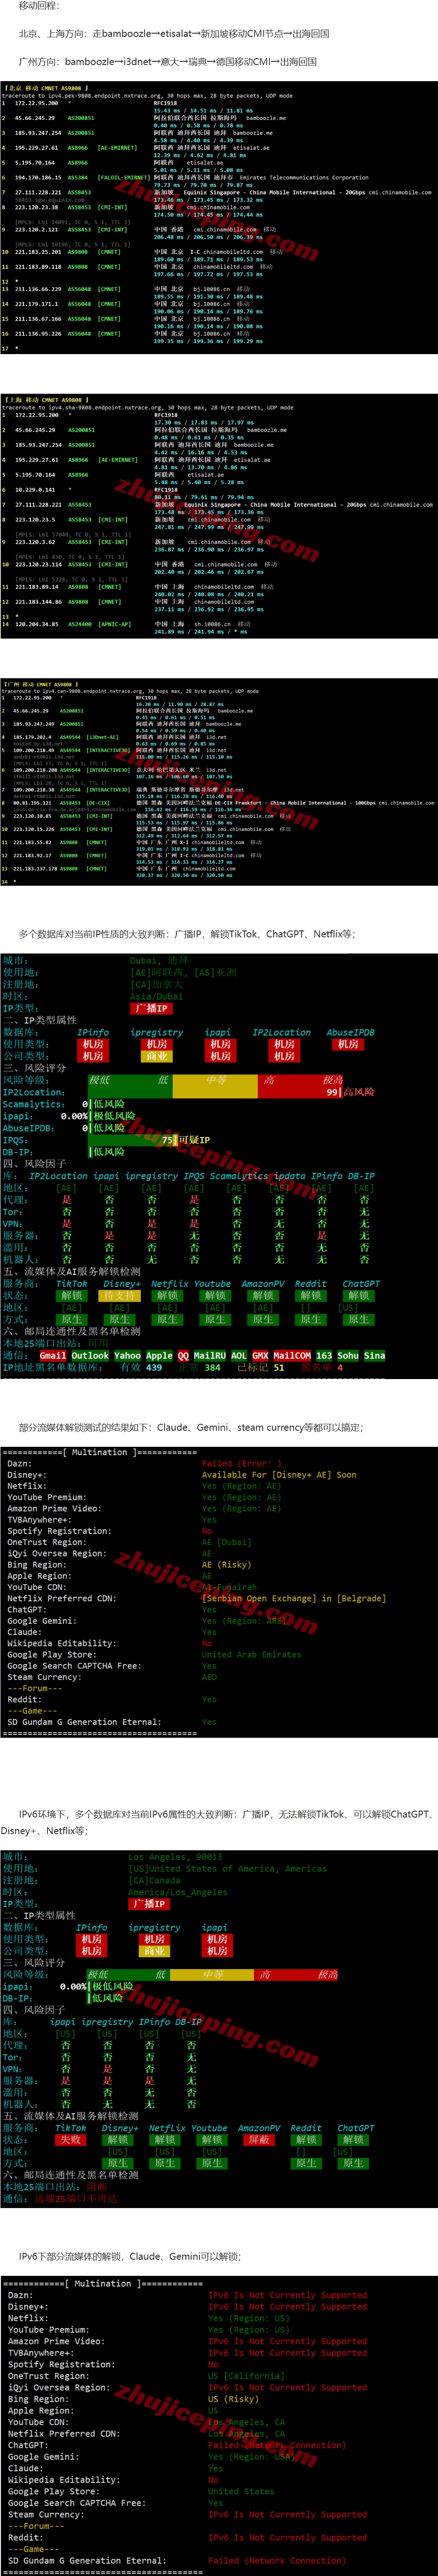
Task: Click 'Available For [Disney+ AE] Soon' result
Action: click(279, 1474)
